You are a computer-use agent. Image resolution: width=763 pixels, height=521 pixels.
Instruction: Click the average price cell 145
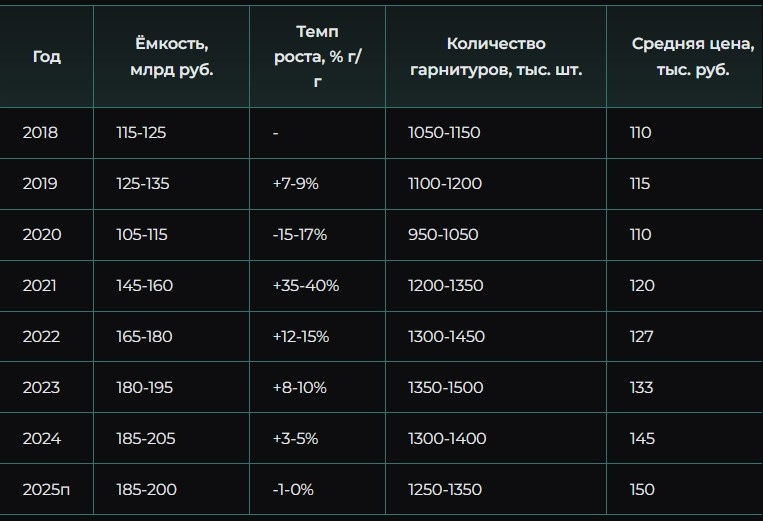pos(642,439)
